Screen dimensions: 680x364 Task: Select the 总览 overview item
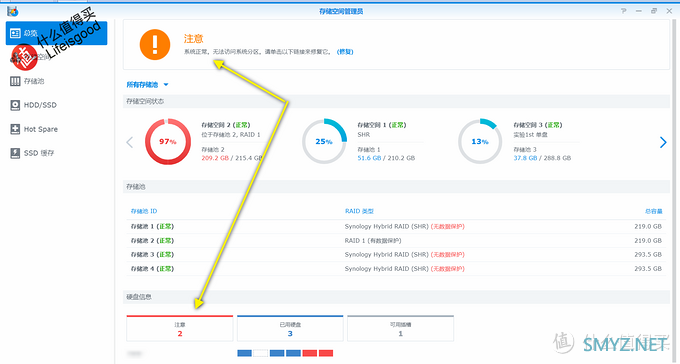click(x=56, y=33)
